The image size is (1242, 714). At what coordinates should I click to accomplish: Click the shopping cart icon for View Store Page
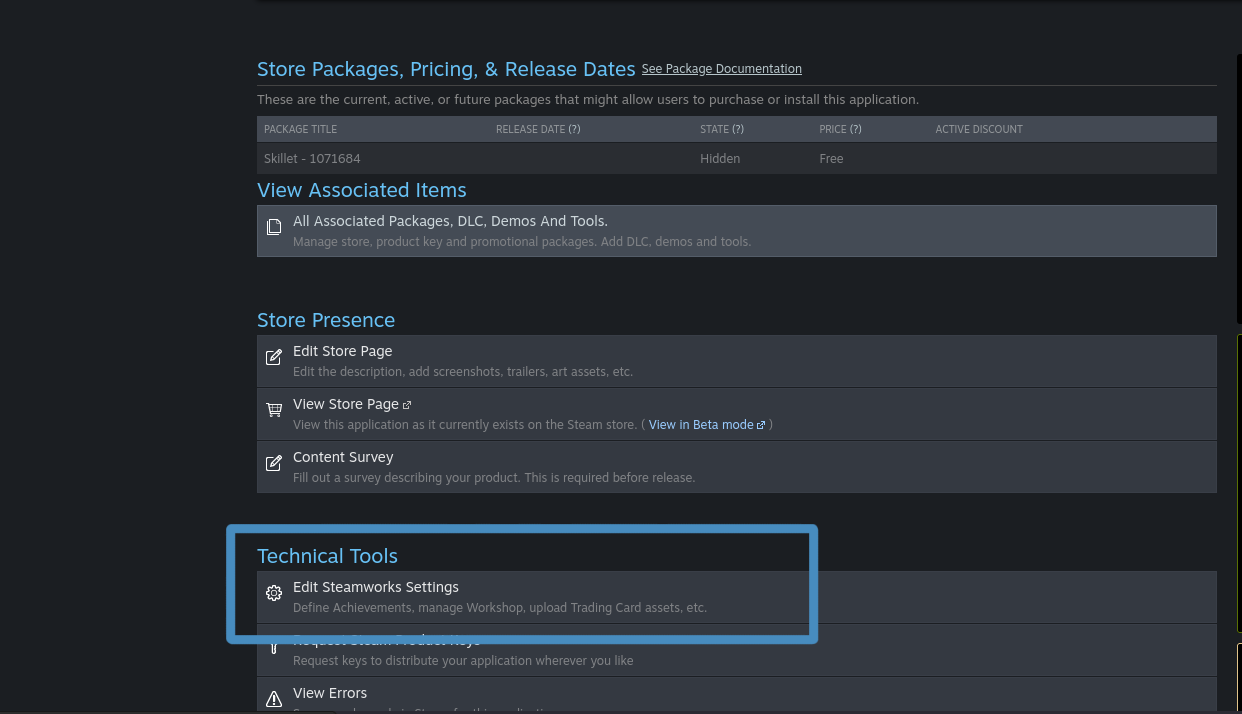click(274, 410)
